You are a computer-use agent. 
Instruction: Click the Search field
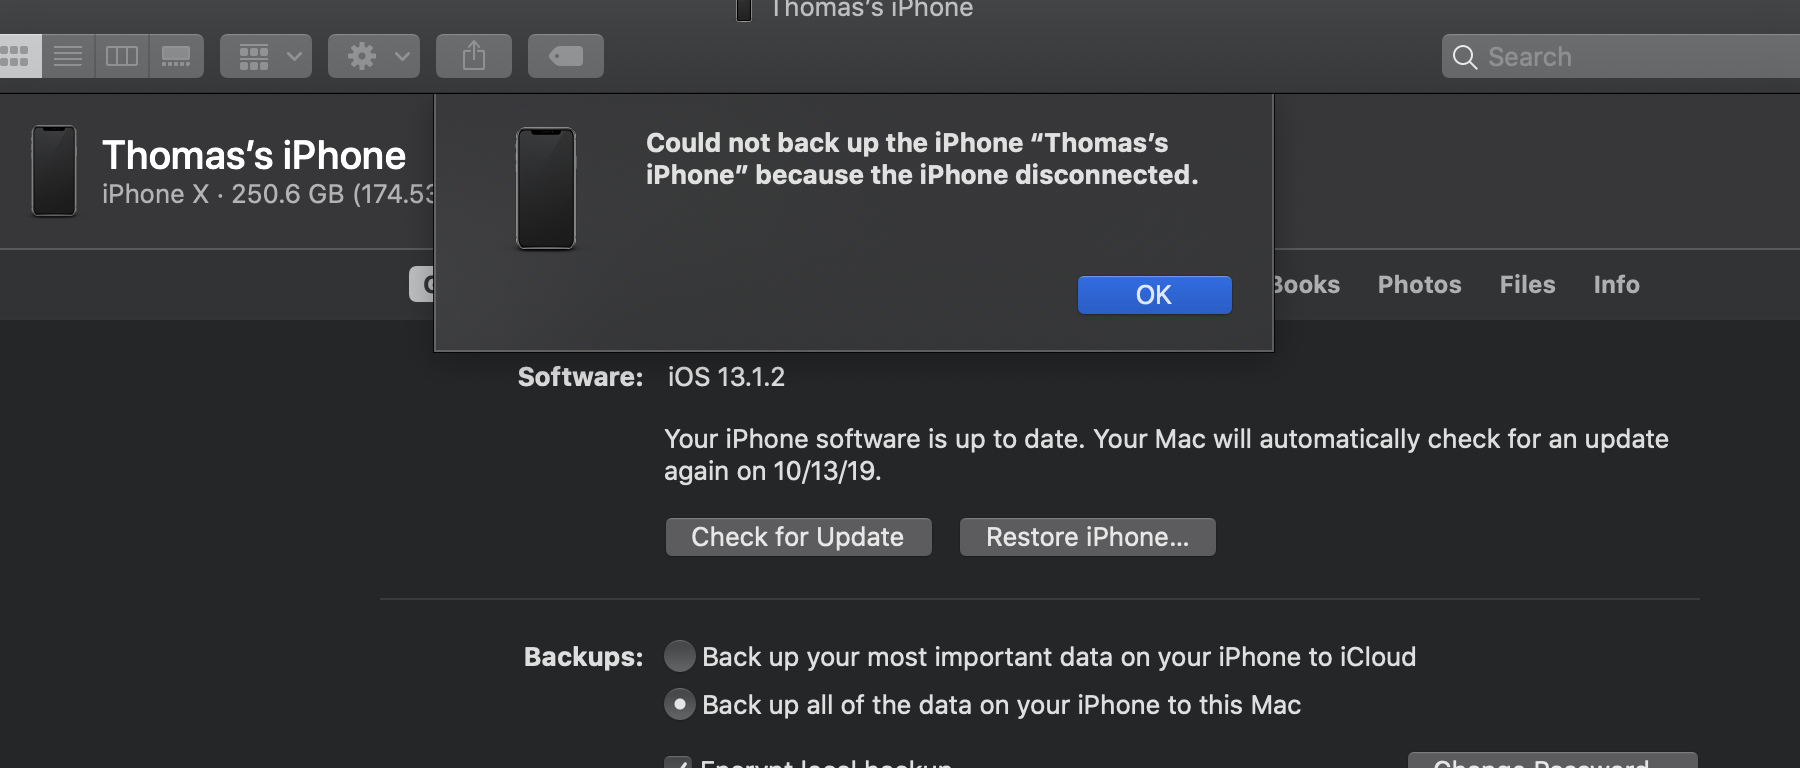pyautogui.click(x=1621, y=56)
